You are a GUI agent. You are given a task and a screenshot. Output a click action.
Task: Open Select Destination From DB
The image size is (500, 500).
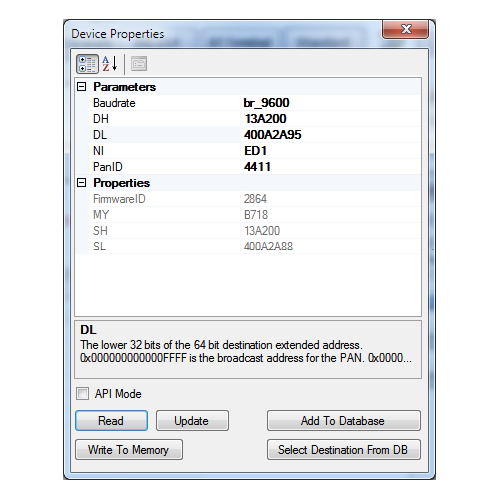point(344,450)
